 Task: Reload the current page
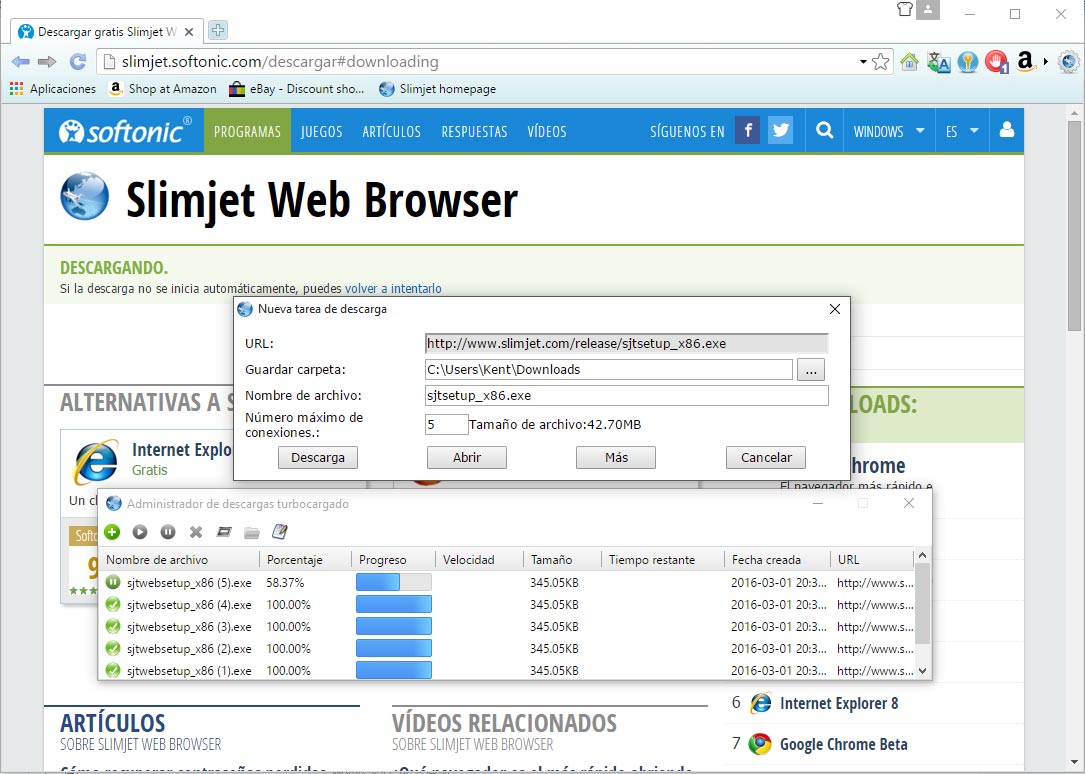78,62
